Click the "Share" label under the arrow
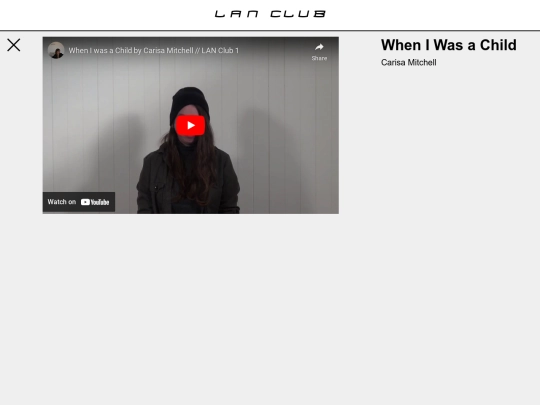The width and height of the screenshot is (540, 405). 319,58
